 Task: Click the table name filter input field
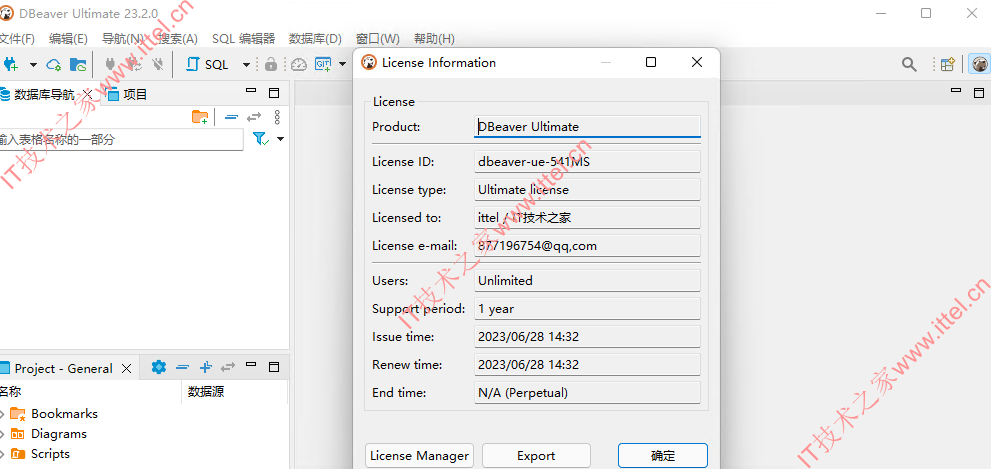(121, 140)
